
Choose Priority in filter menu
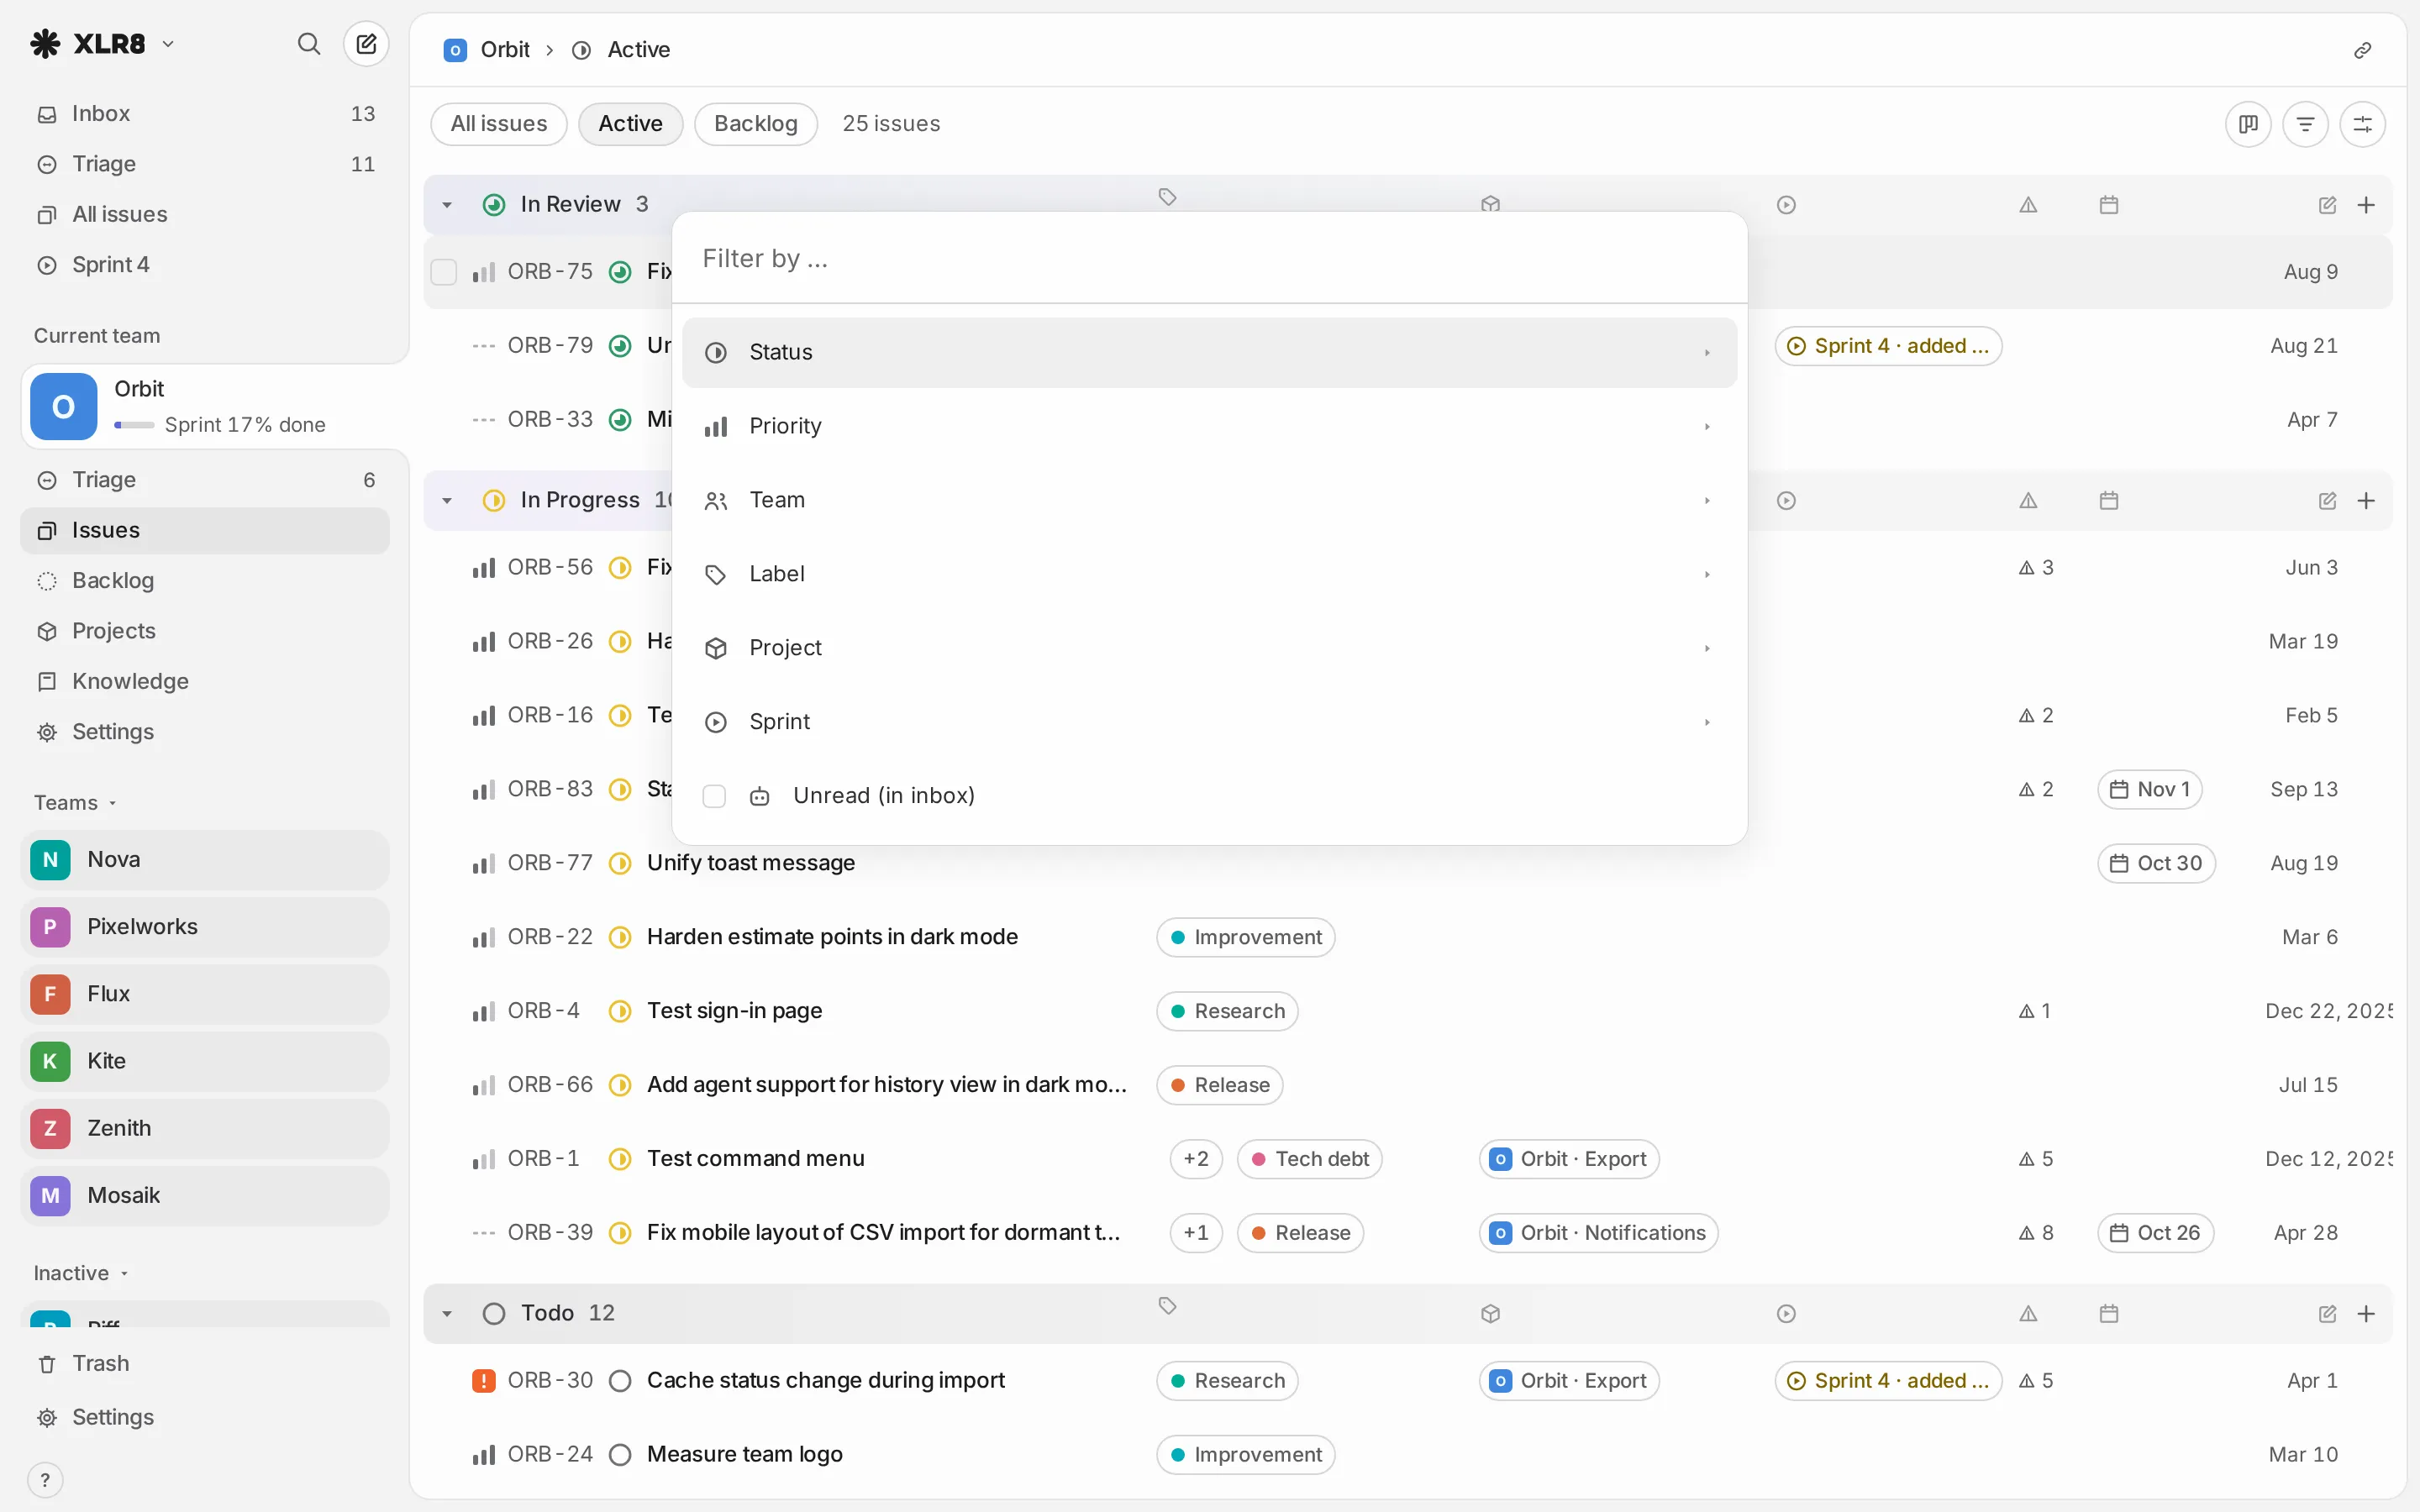(x=1209, y=427)
